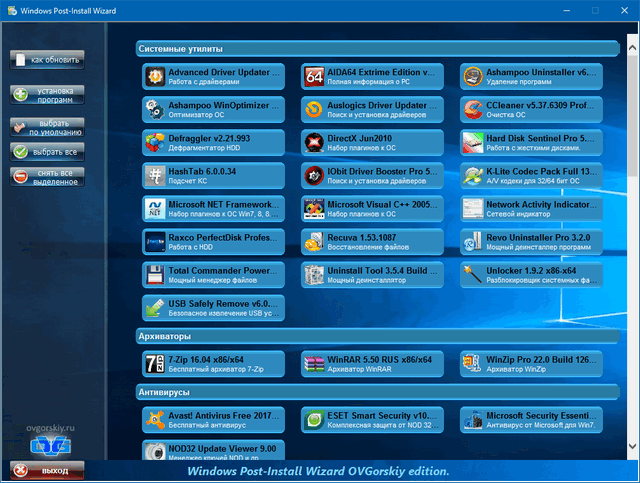Select the Avast! Antivirus Free icon

(x=155, y=418)
